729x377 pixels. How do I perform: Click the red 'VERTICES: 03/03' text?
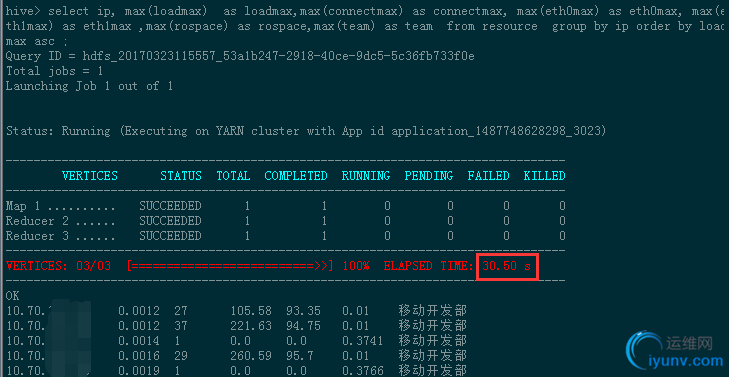(58, 266)
